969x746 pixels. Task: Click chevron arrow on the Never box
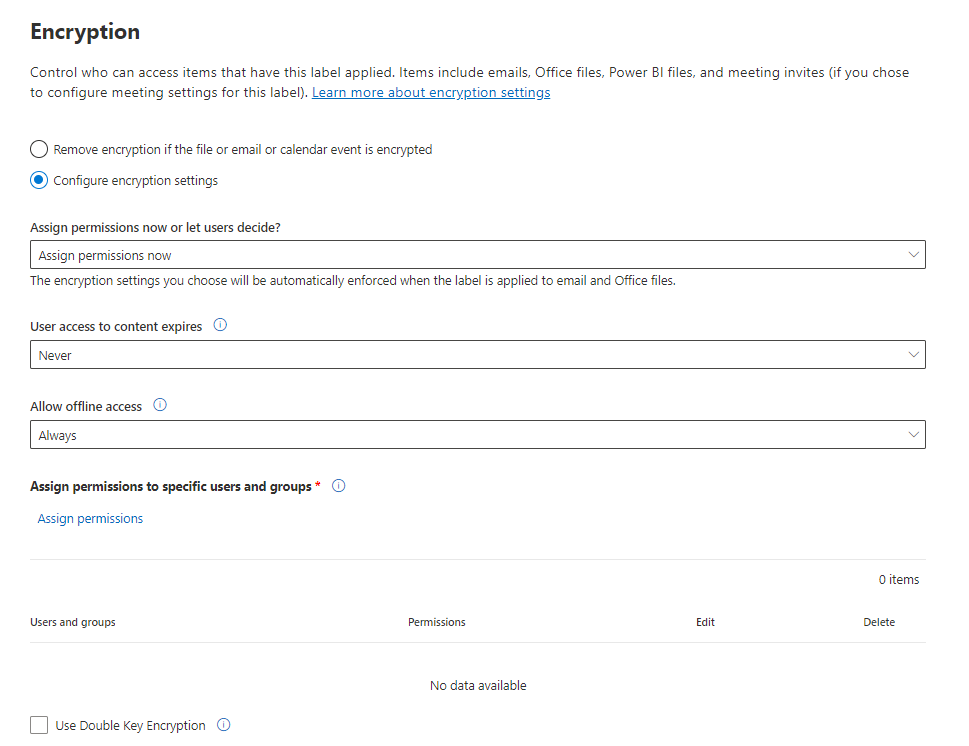913,355
